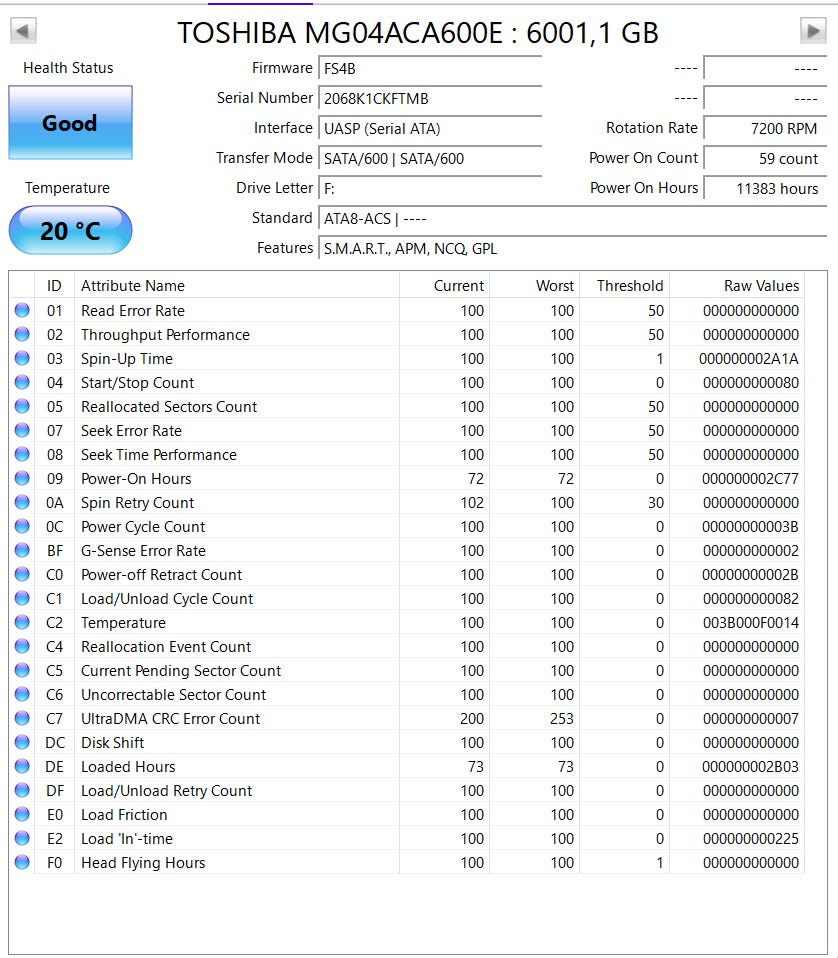Viewport: 838px width, 958px height.
Task: Click status orb for Load 'In'-time
Action: (x=22, y=838)
